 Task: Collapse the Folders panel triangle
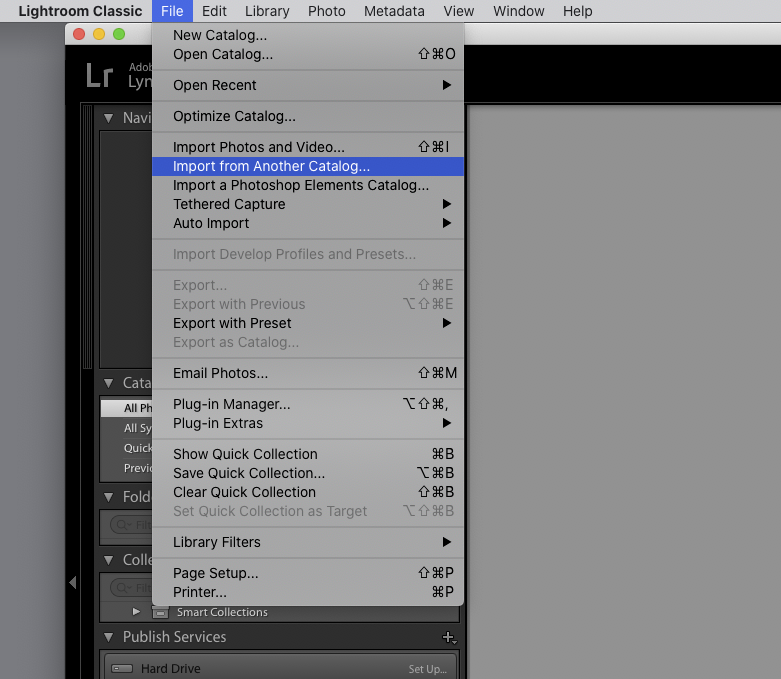[109, 497]
